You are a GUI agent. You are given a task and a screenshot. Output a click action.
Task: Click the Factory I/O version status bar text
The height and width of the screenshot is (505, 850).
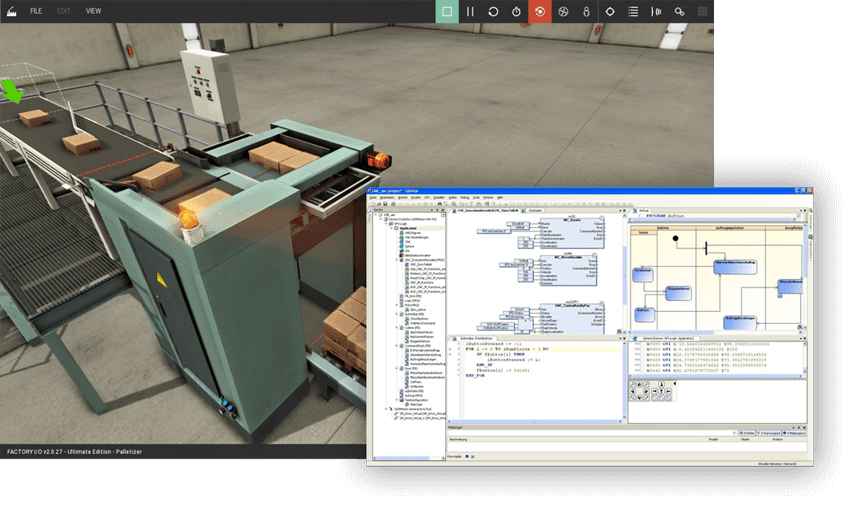point(74,451)
